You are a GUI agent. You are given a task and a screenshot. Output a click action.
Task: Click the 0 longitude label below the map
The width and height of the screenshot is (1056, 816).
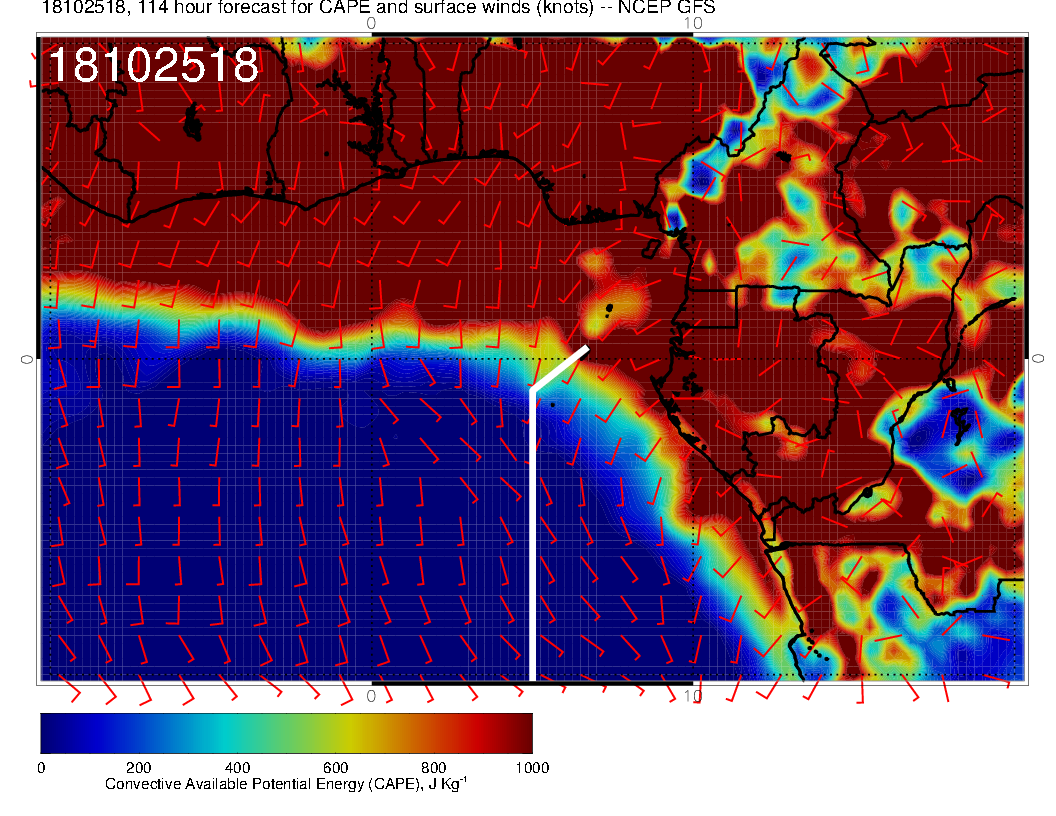point(371,695)
